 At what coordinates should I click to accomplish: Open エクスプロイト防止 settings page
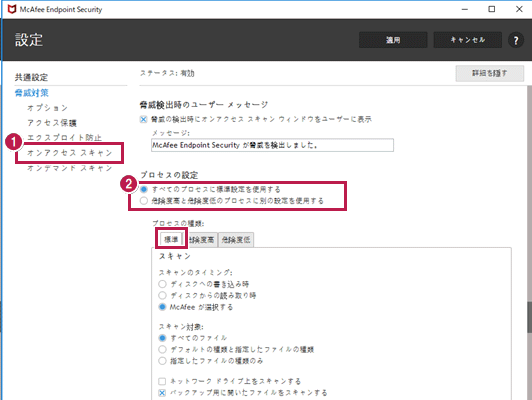[64, 137]
